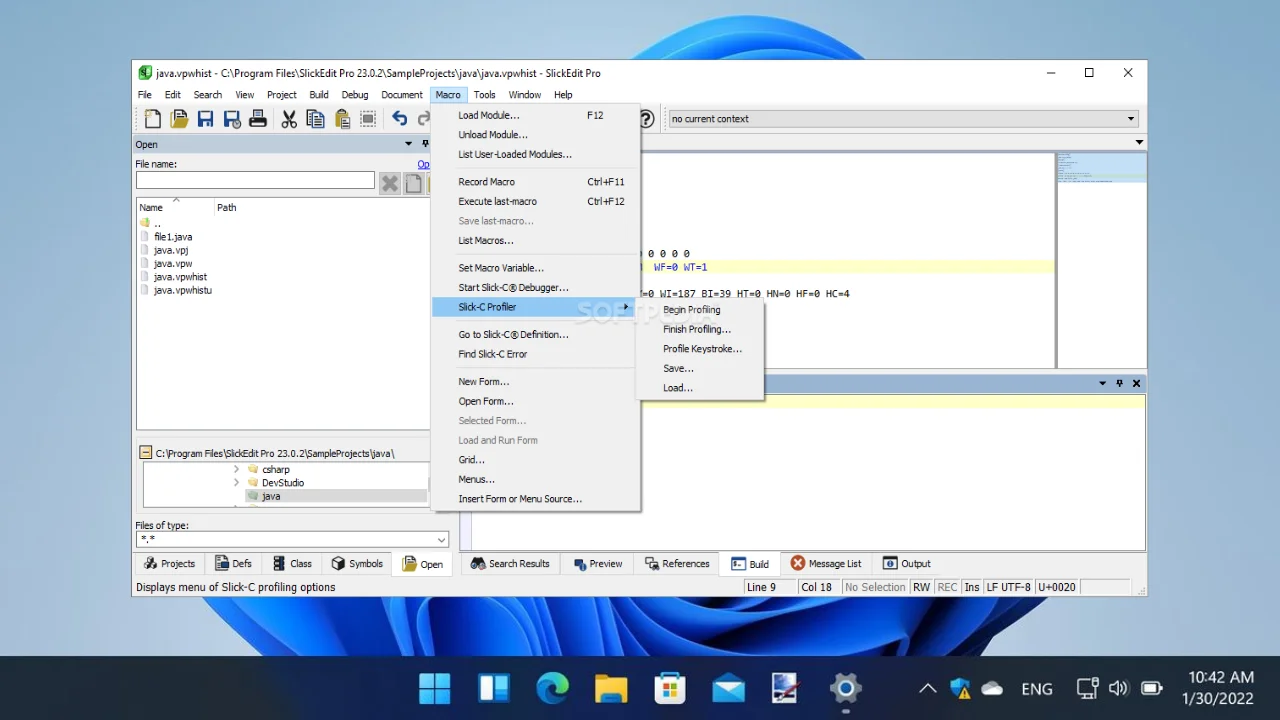Select file1.java in the file list

pos(172,237)
